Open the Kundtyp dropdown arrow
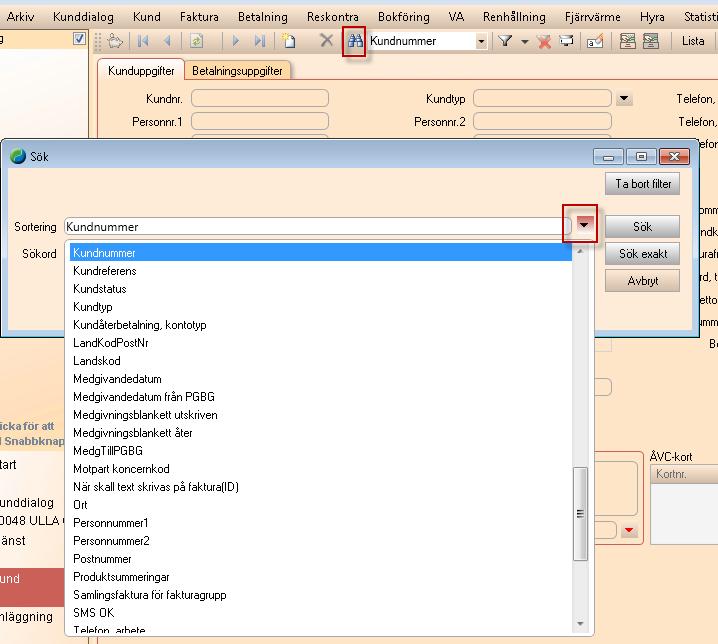Viewport: 718px width, 644px height. (624, 98)
